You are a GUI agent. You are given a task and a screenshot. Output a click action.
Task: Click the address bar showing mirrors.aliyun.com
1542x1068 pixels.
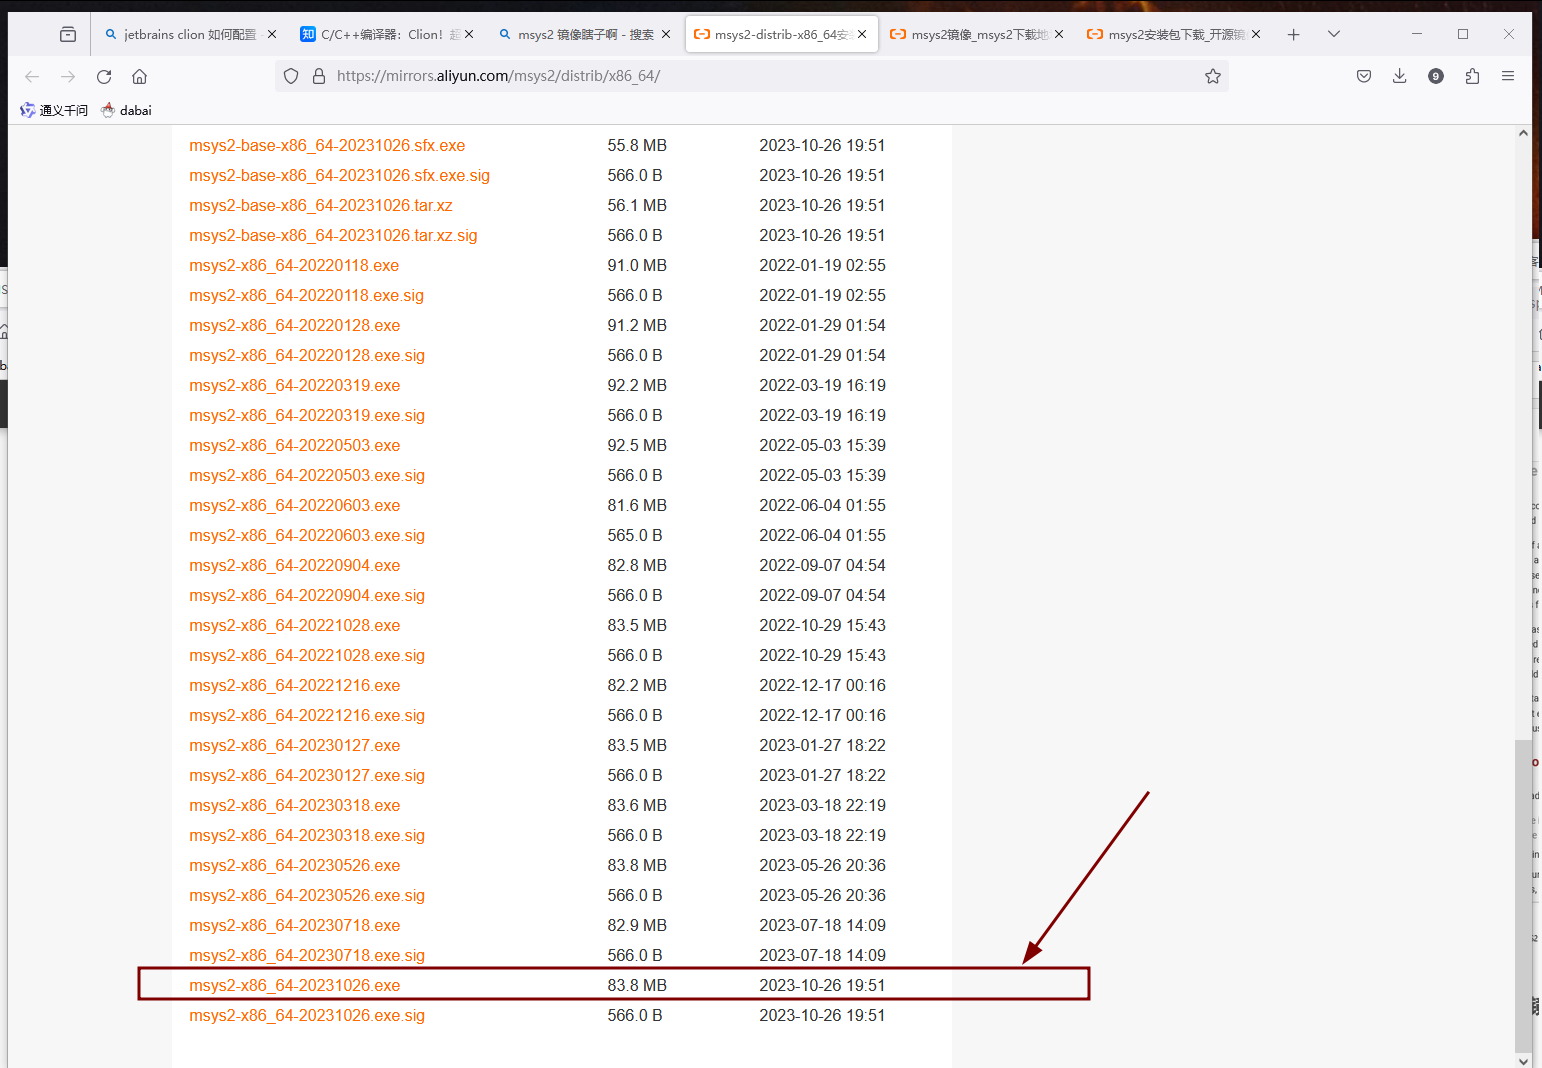tap(600, 75)
